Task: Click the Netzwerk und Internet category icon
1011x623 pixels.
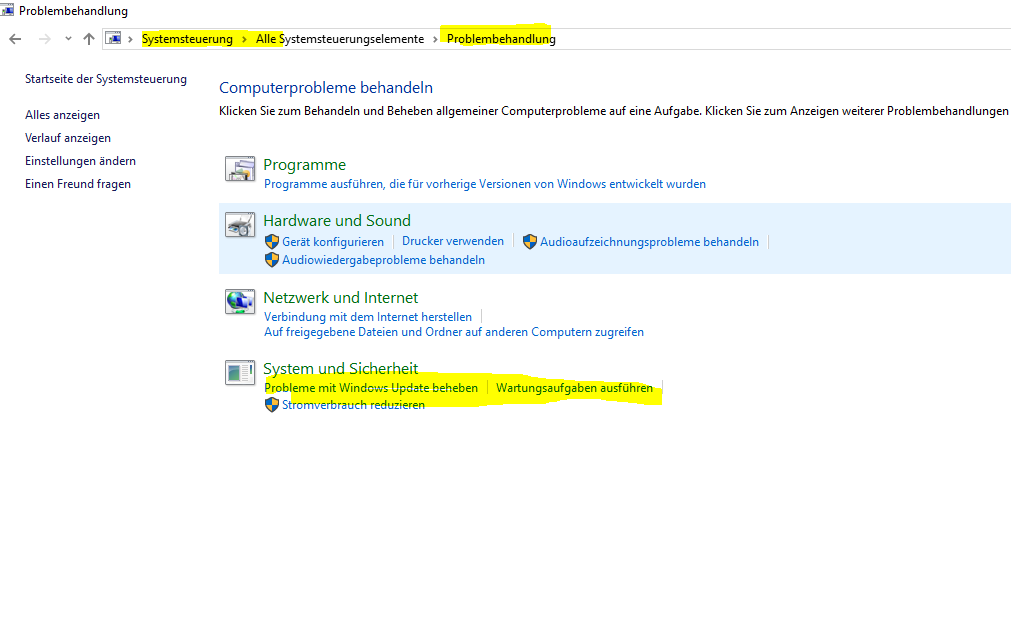Action: coord(240,302)
